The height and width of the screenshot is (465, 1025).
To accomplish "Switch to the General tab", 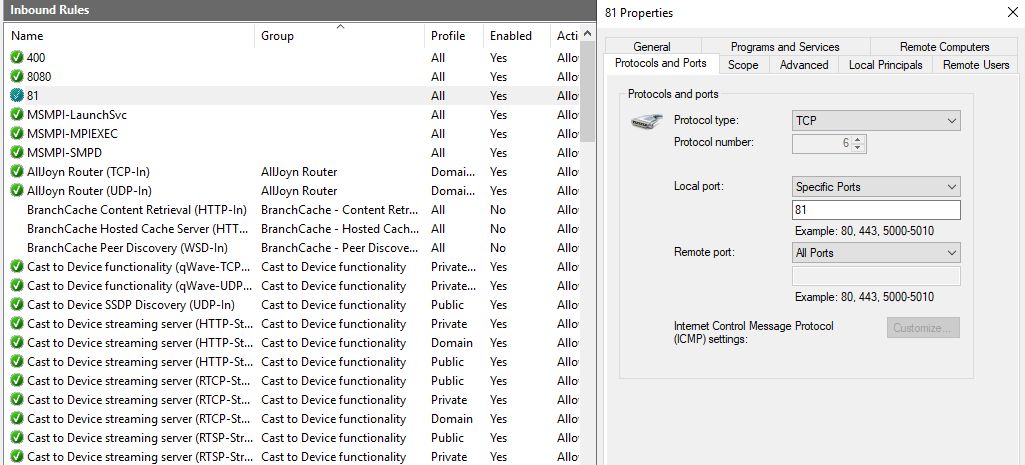I will click(652, 46).
